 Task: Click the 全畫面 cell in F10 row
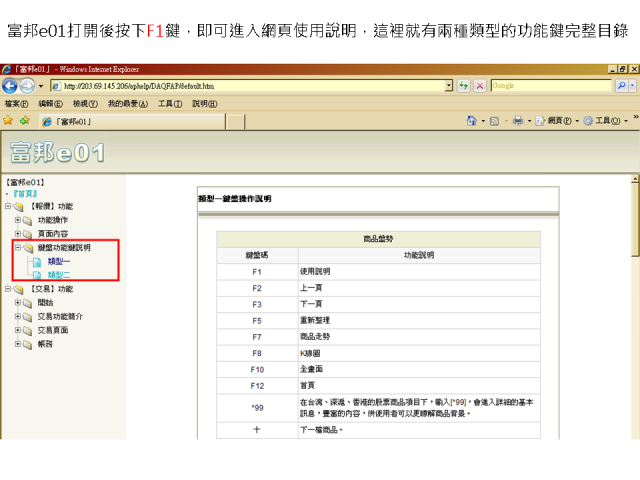pos(419,369)
